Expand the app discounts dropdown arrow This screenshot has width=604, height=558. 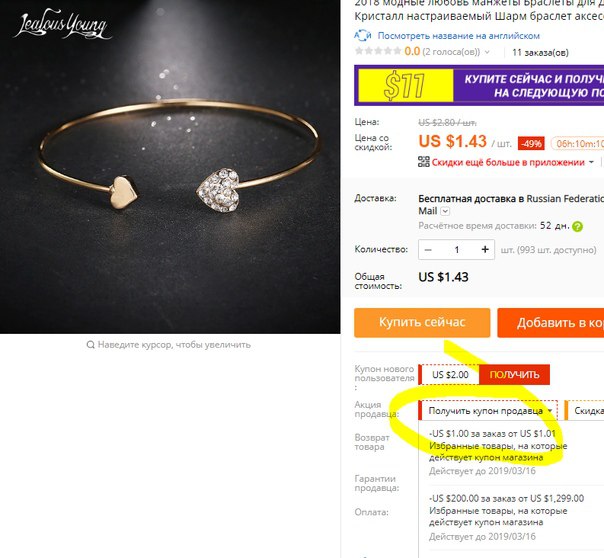591,162
